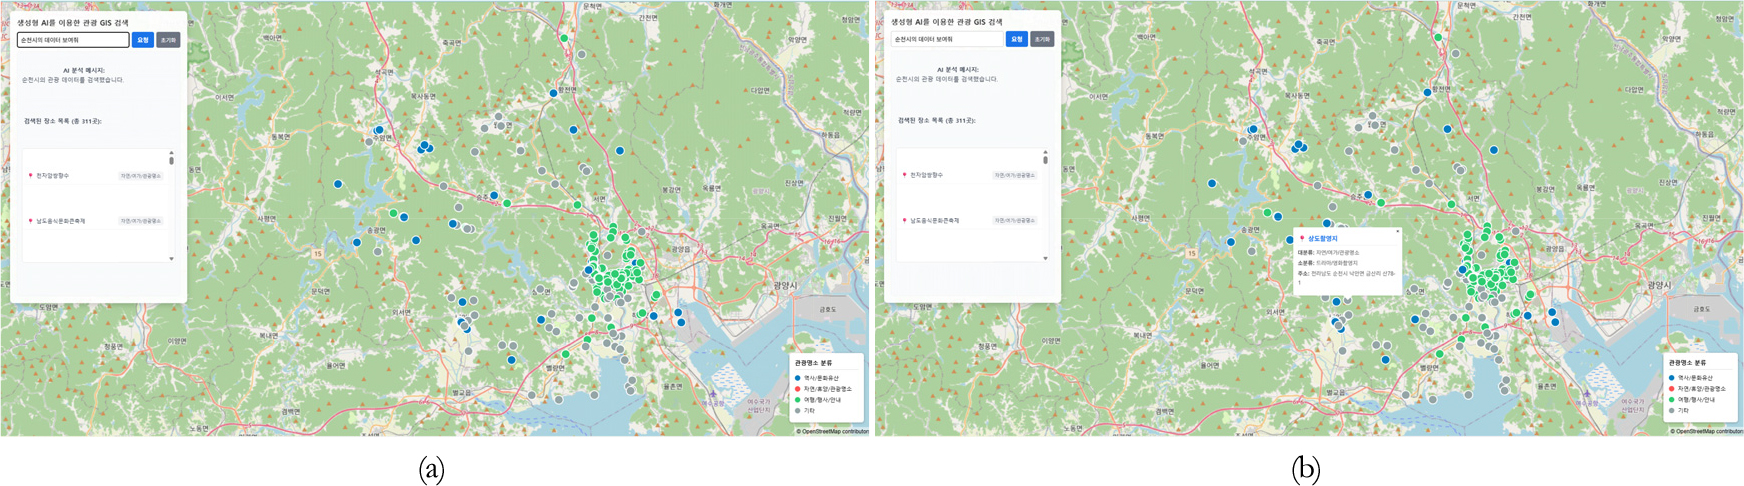Click the list scroll-down arrow in panel (b)
1744x486 pixels.
[1045, 258]
